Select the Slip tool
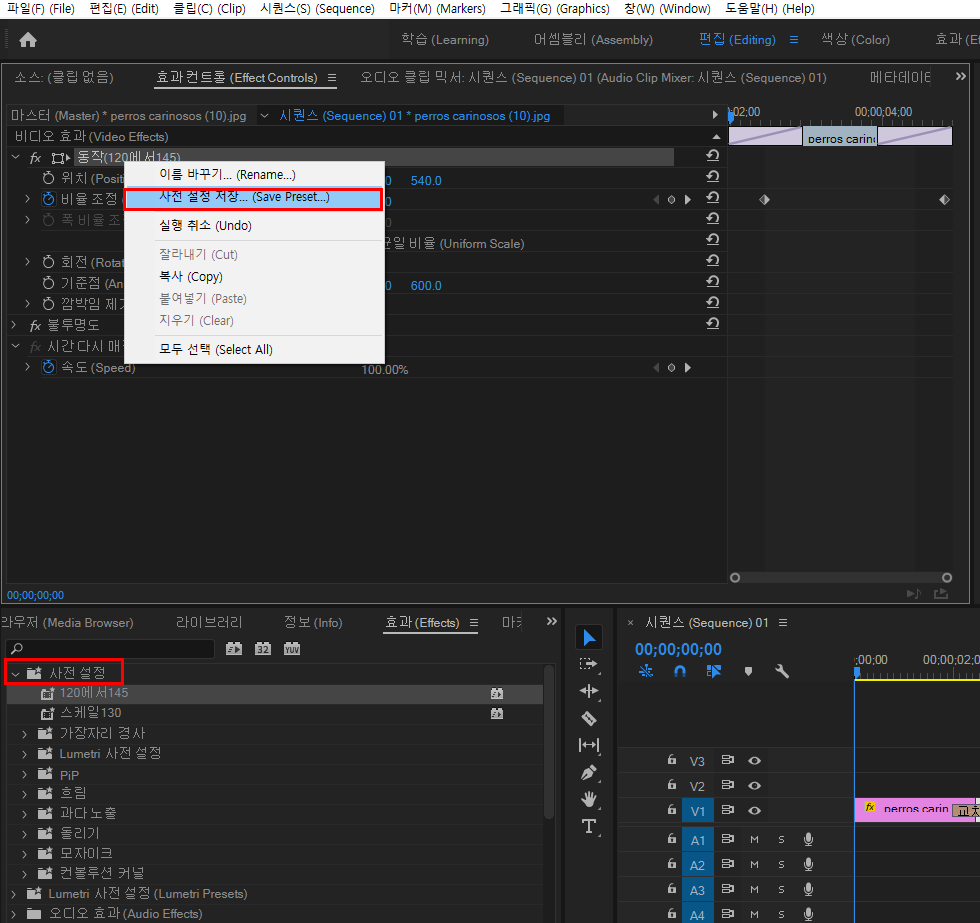 tap(589, 745)
